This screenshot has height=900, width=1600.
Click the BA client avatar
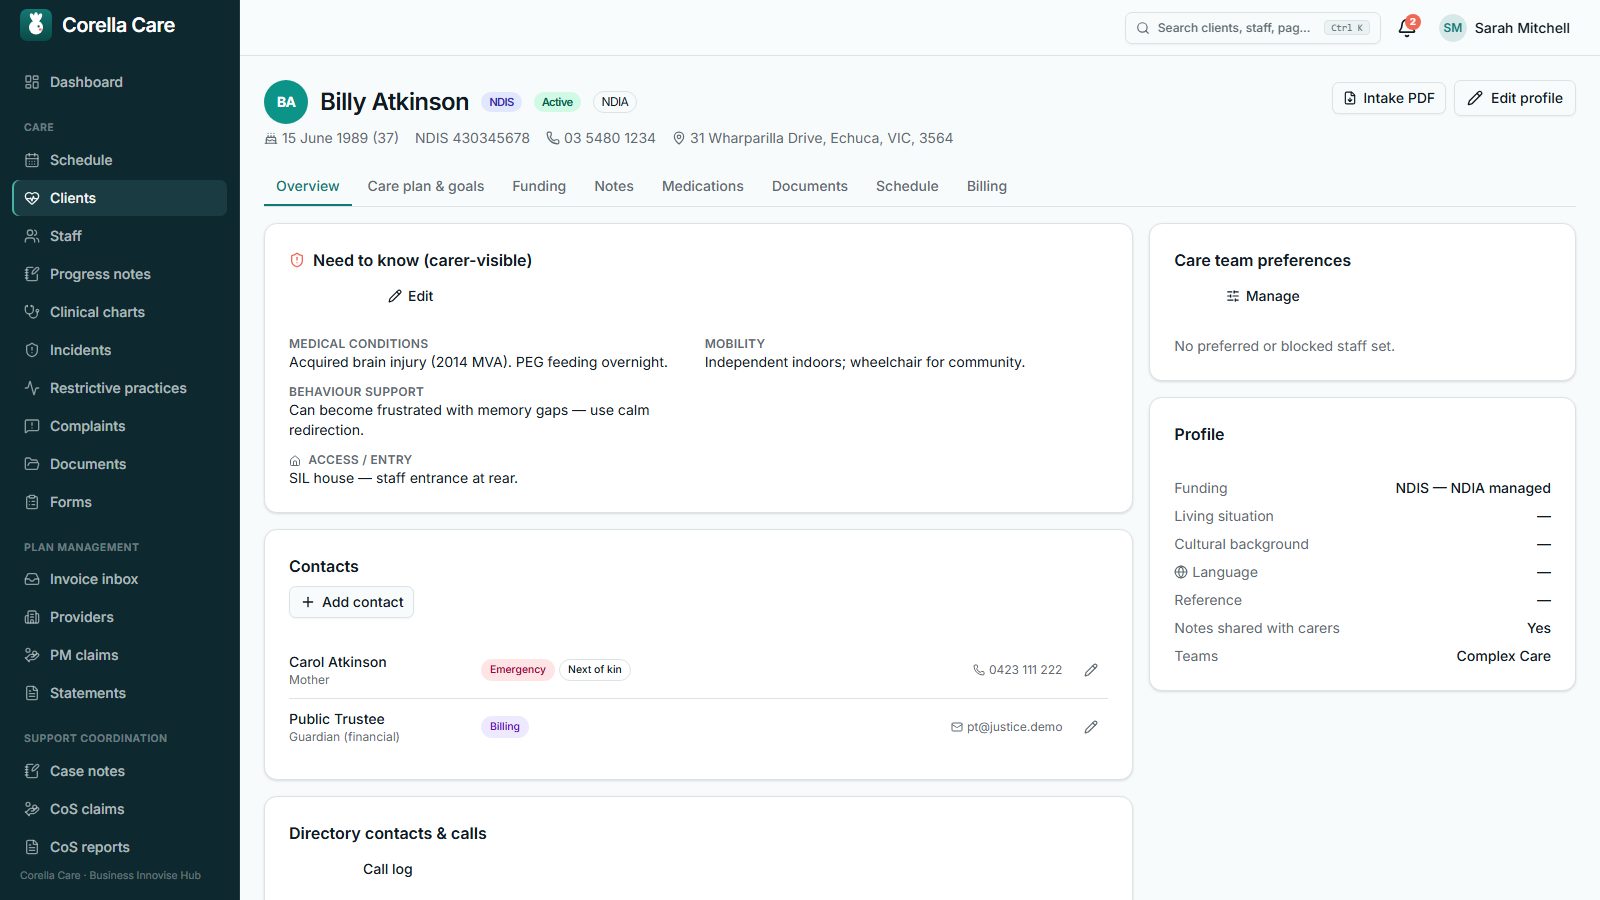[x=286, y=102]
